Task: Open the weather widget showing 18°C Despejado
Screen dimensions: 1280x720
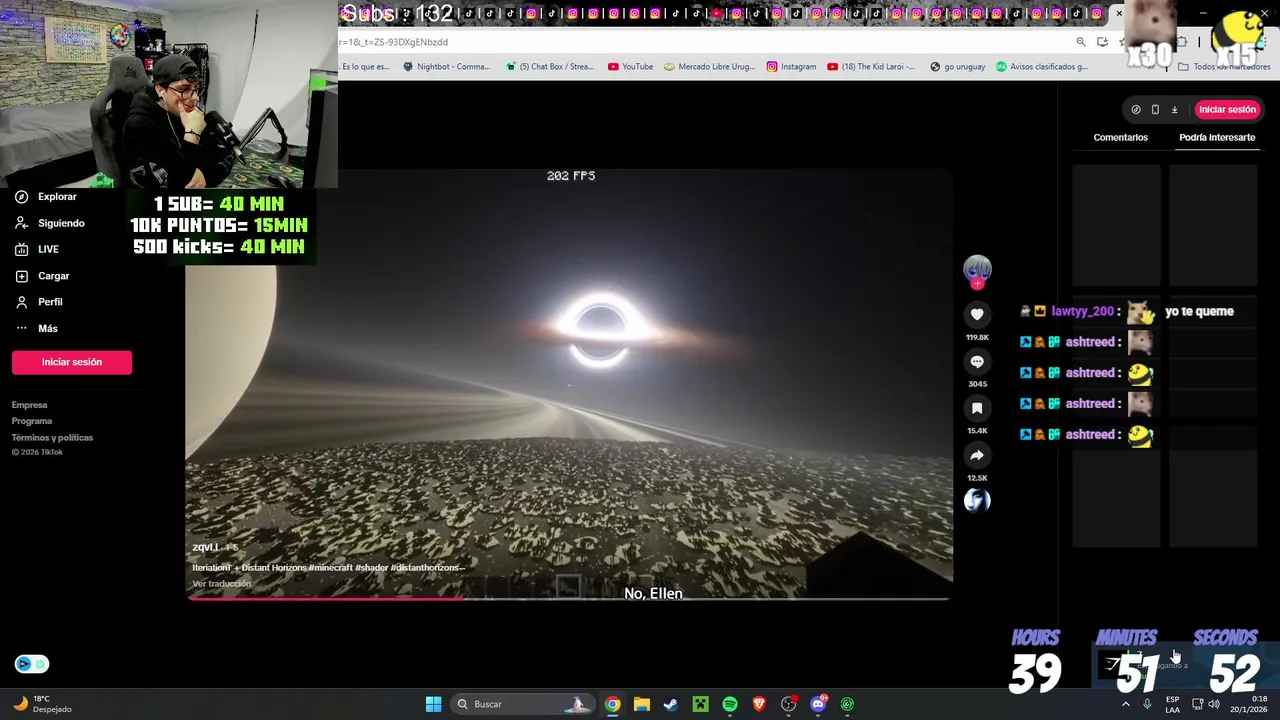Action: coord(42,704)
